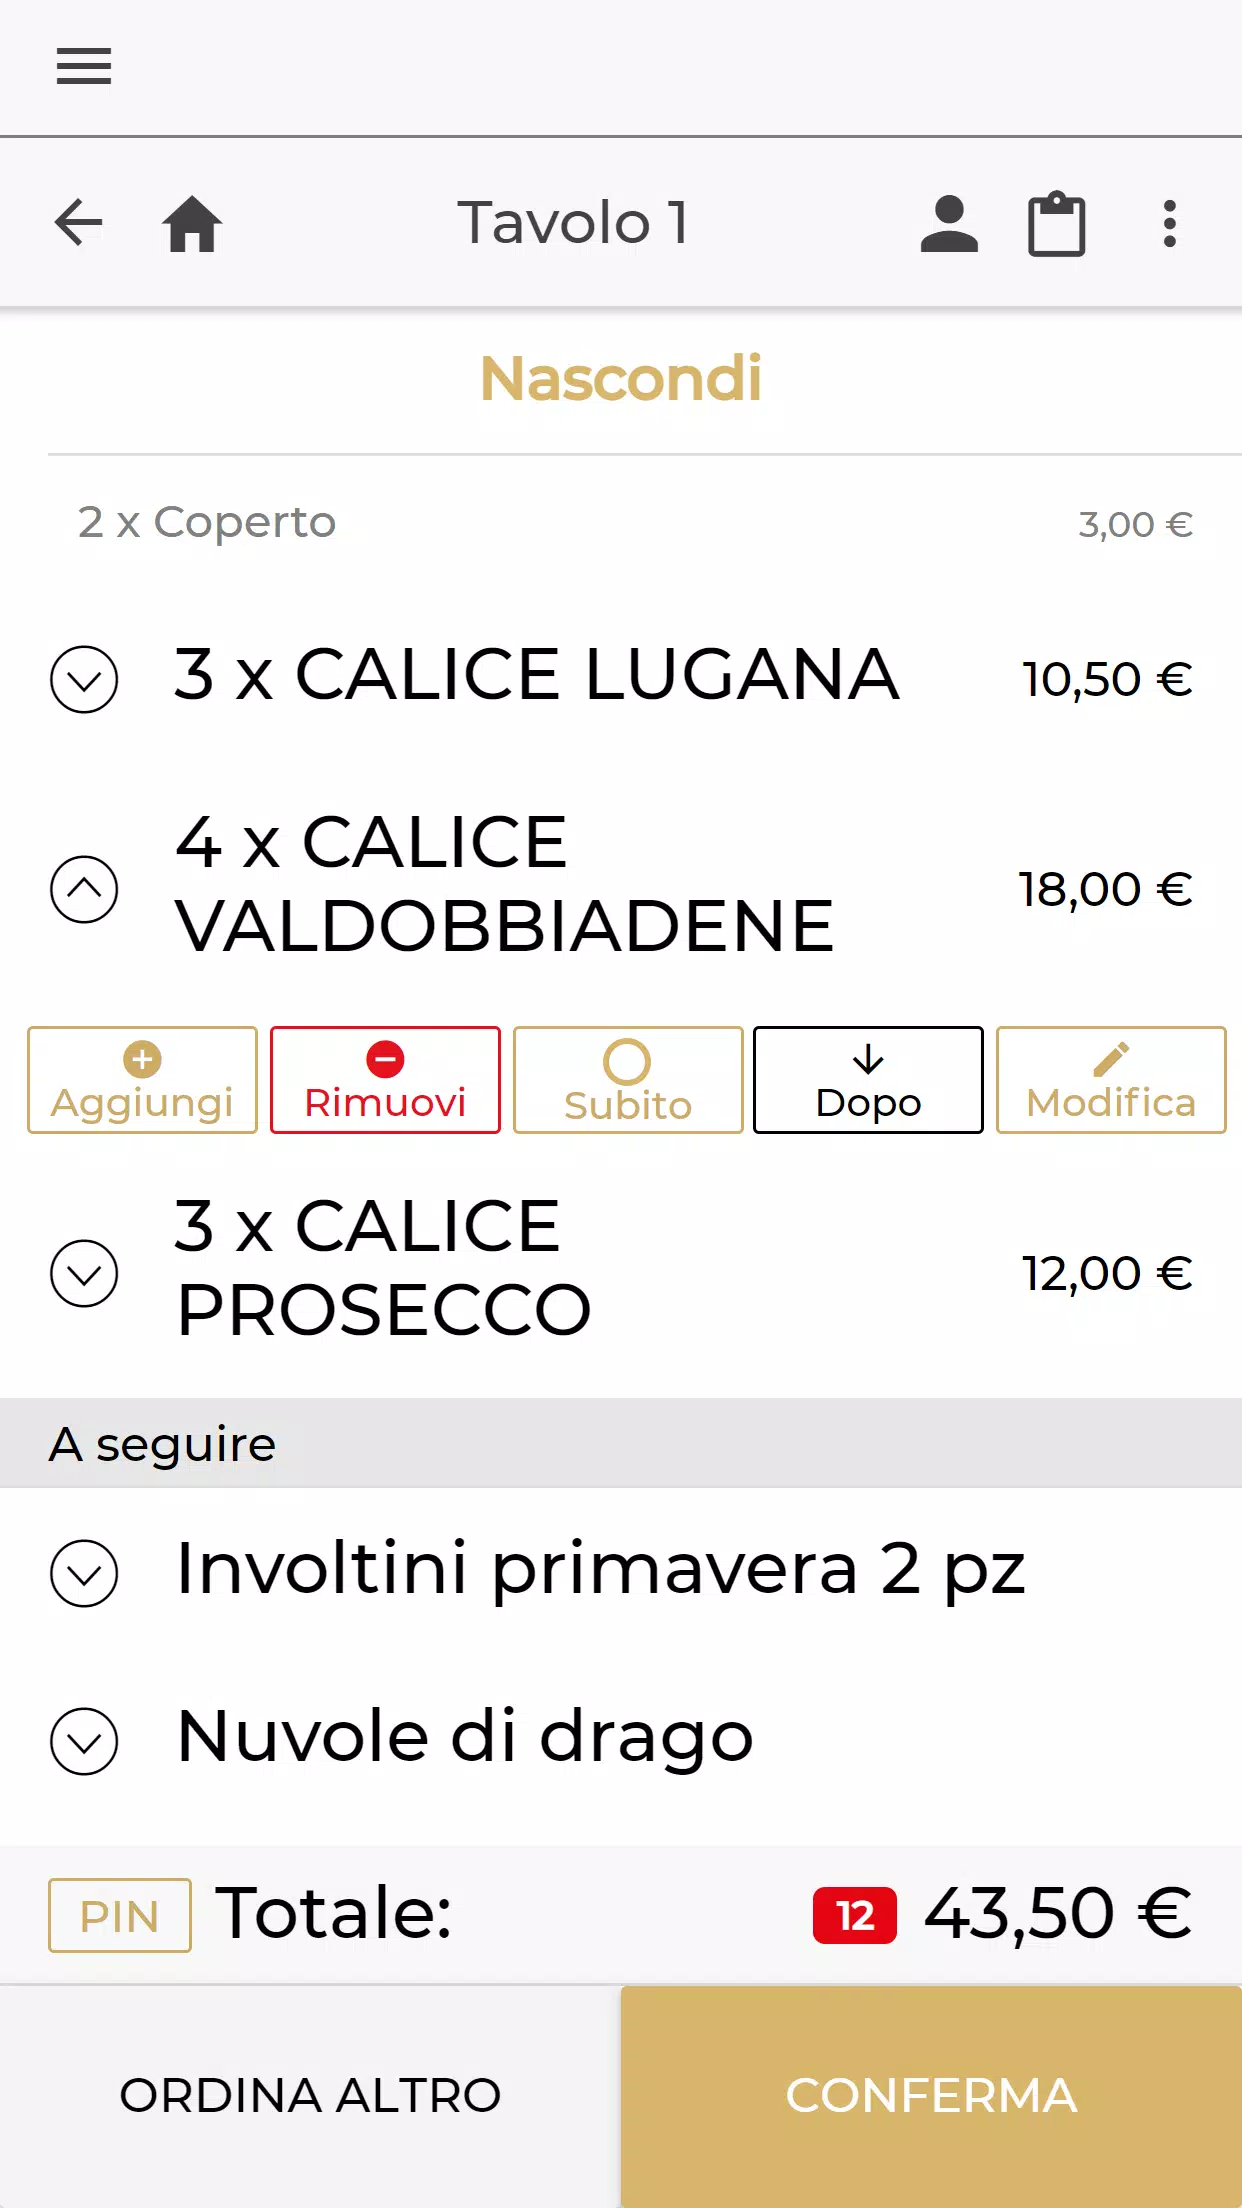Open the three-dot overflow menu
1242x2208 pixels.
pos(1169,223)
